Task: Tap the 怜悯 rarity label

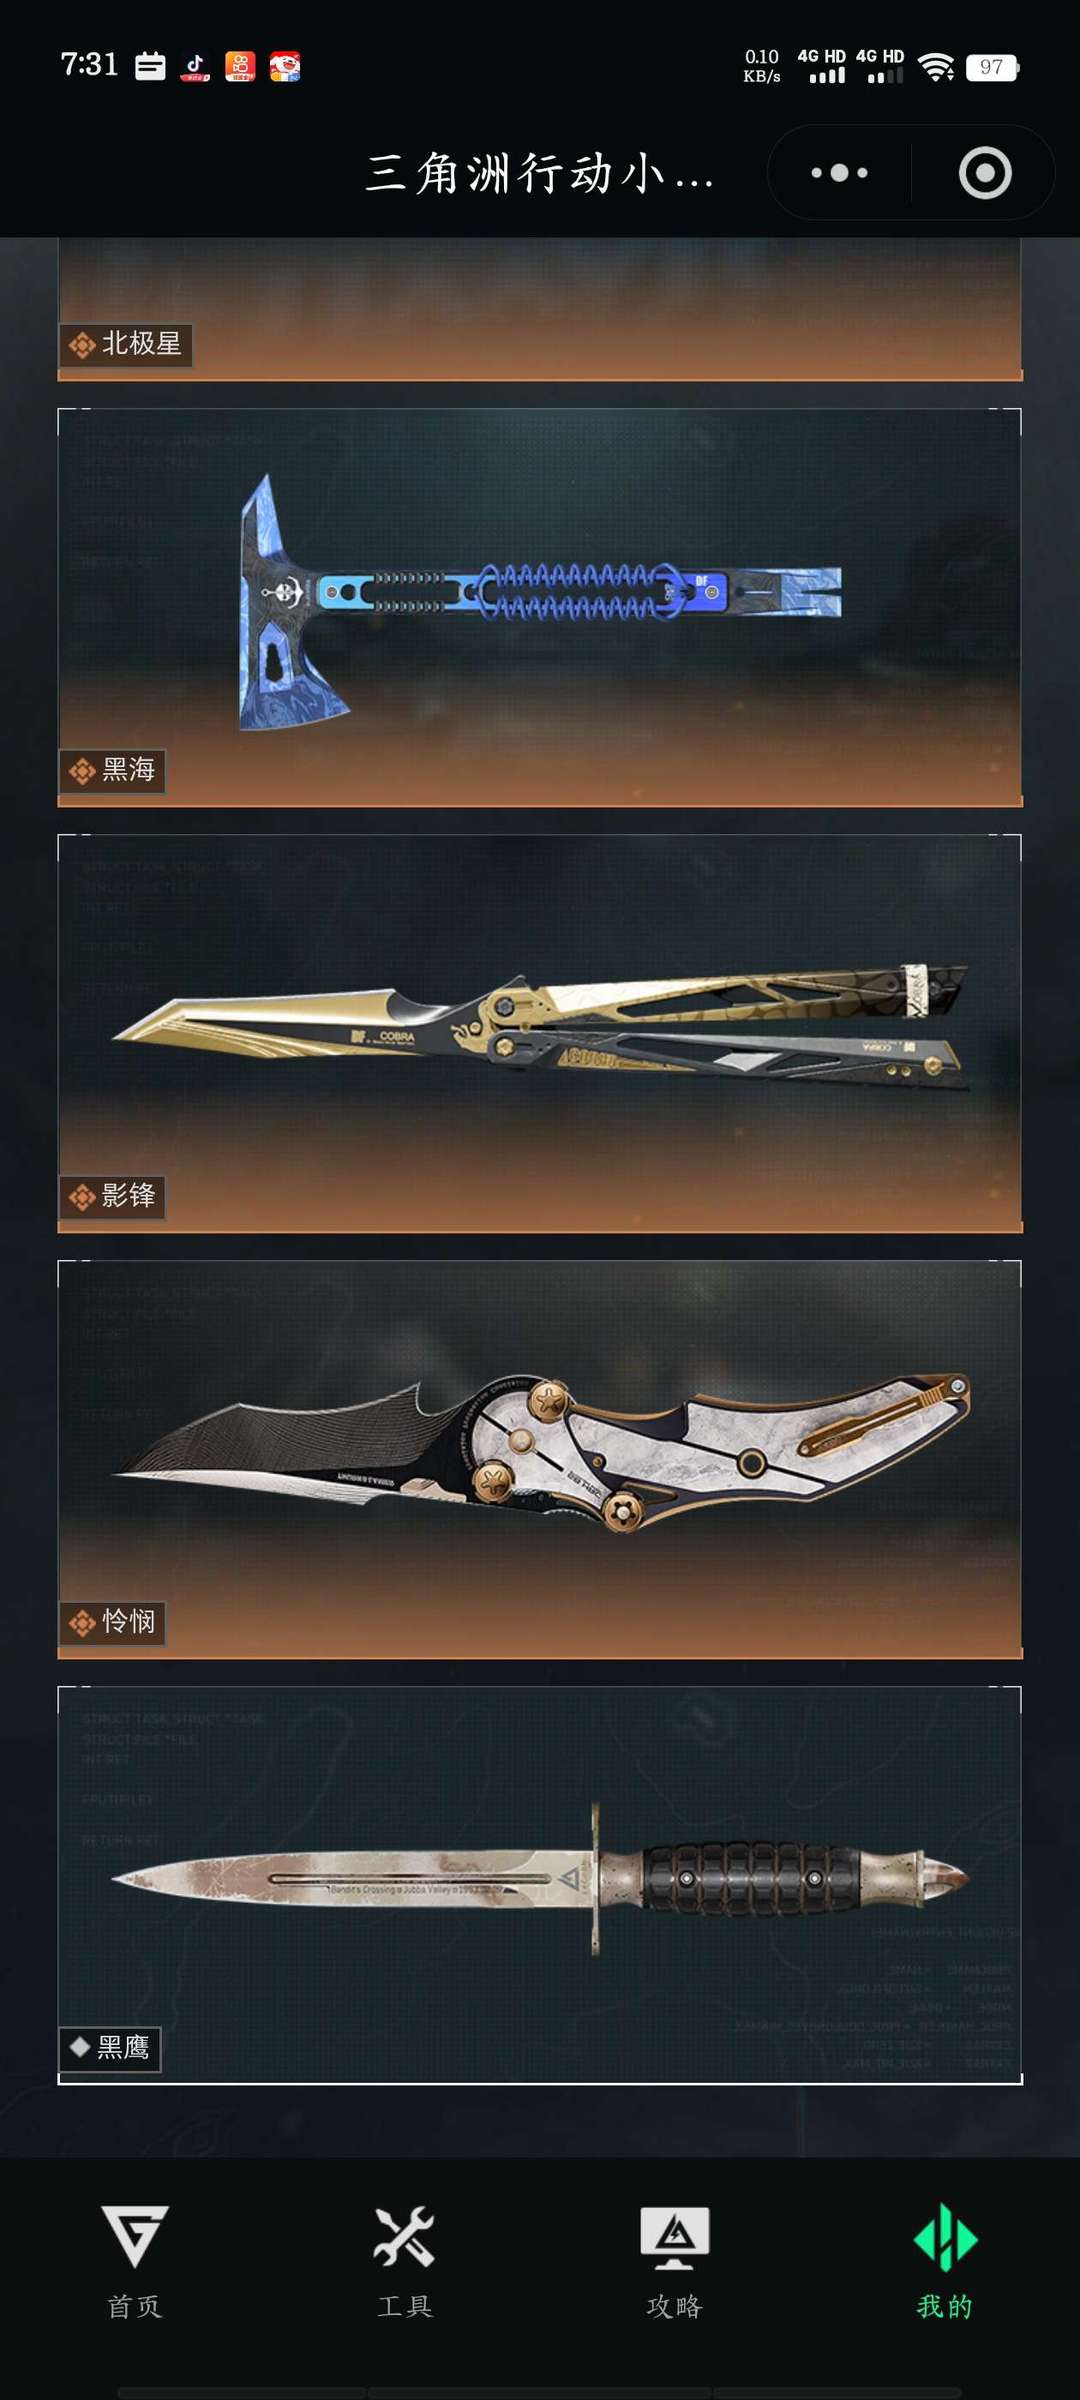Action: (112, 1623)
